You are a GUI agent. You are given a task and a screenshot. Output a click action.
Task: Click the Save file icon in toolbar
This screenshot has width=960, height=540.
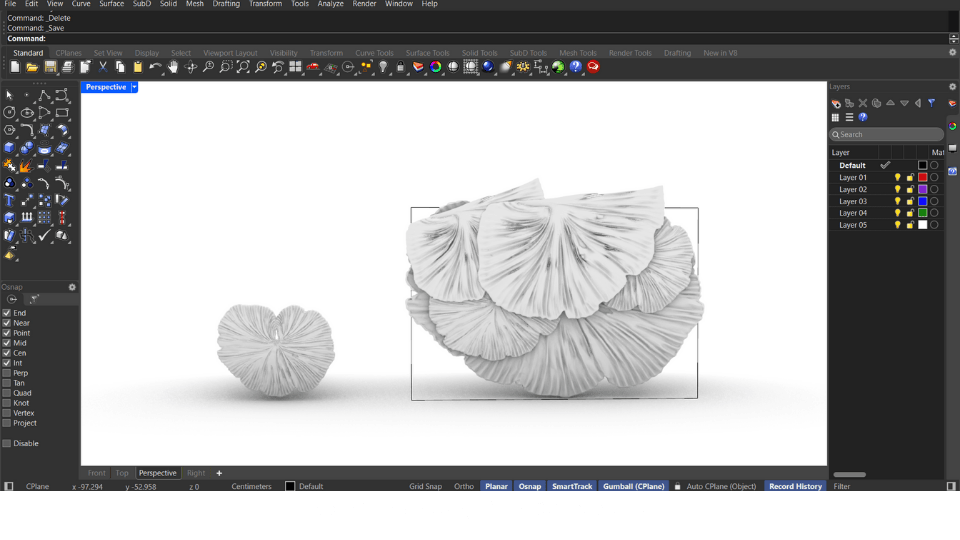[50, 67]
